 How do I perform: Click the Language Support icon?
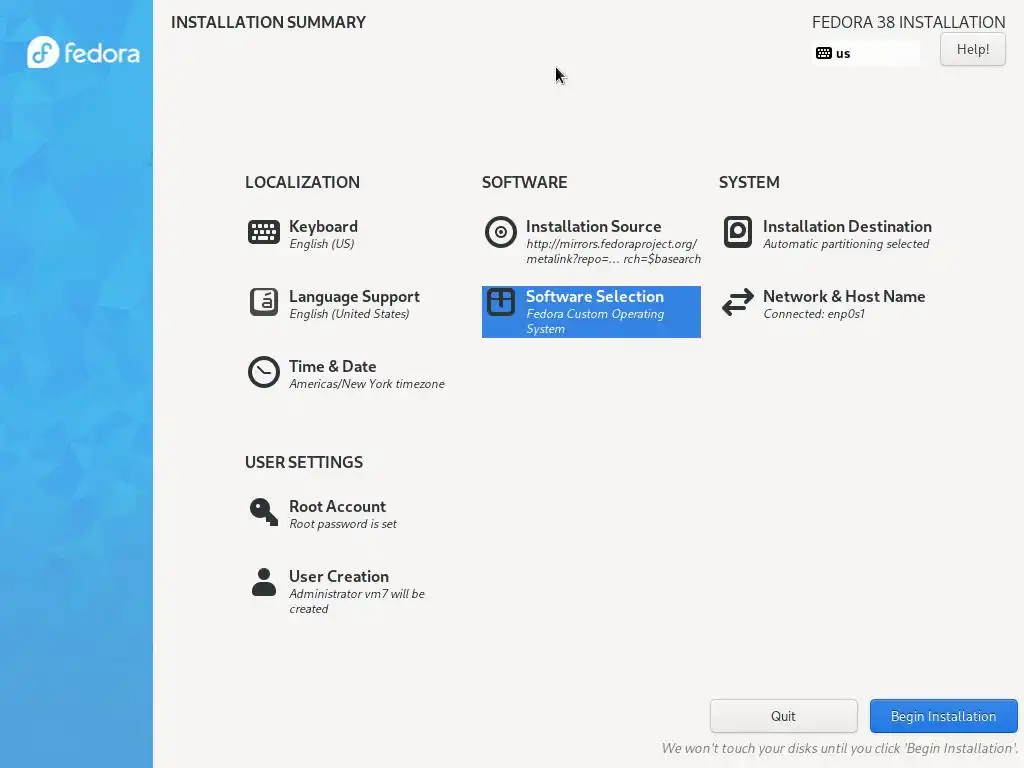[x=264, y=302]
